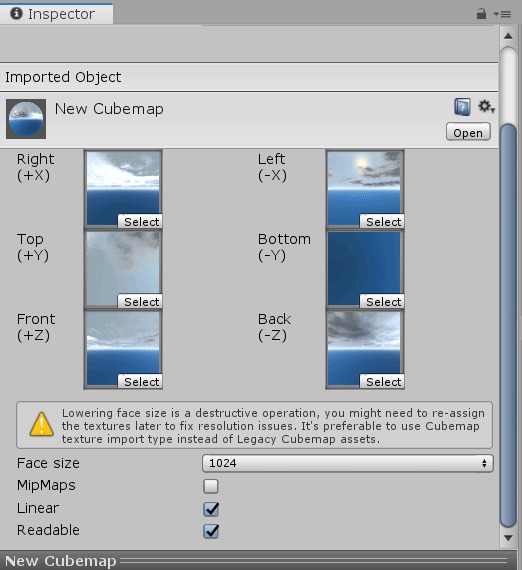Click the yellow warning triangle icon
The width and height of the screenshot is (522, 570).
42,424
